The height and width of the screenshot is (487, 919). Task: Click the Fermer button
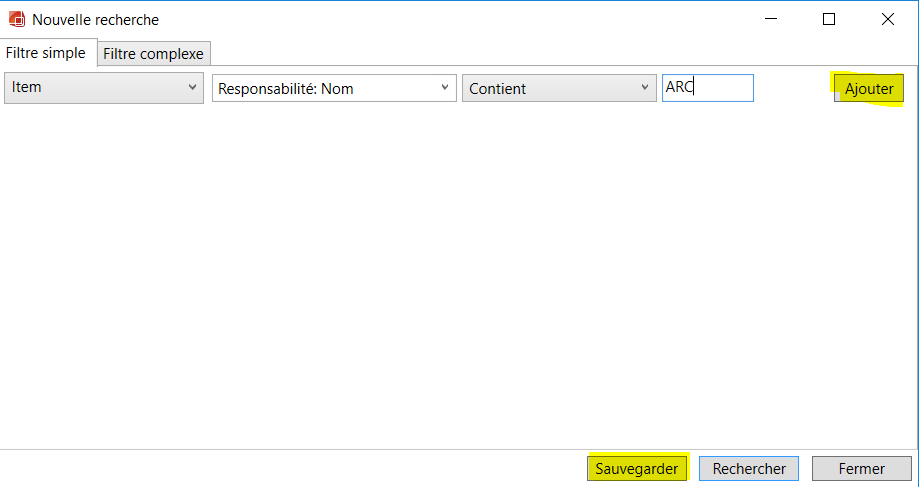tap(861, 468)
